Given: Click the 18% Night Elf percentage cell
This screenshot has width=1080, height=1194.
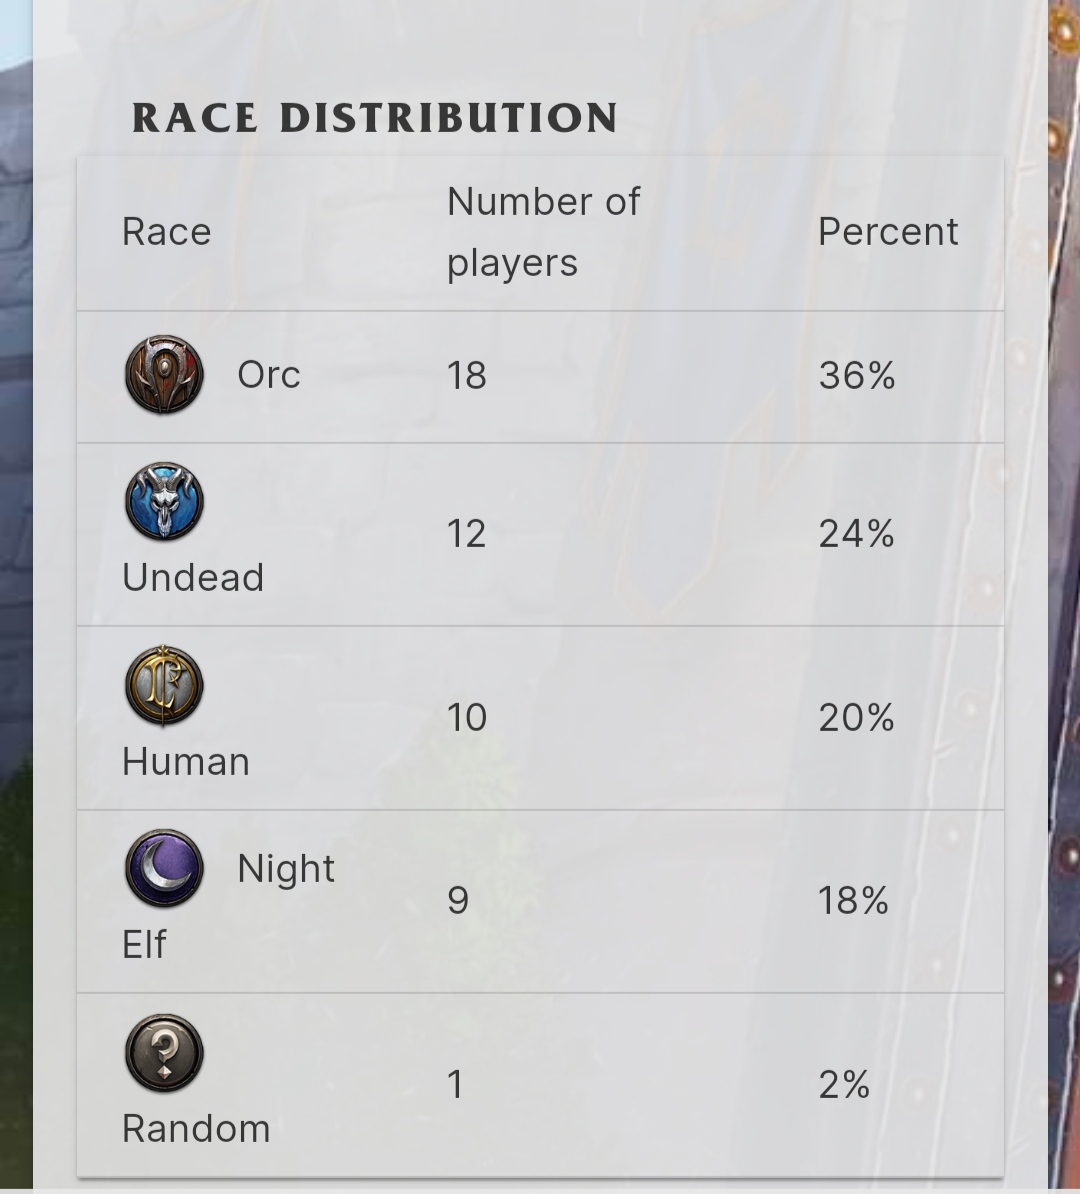Looking at the screenshot, I should pos(853,901).
